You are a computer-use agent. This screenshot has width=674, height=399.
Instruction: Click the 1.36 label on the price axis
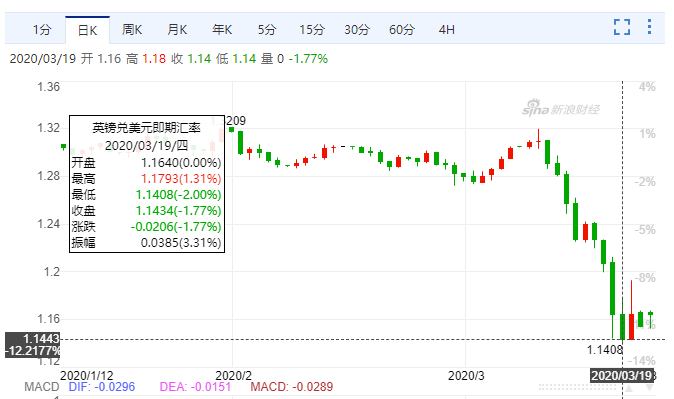point(49,87)
